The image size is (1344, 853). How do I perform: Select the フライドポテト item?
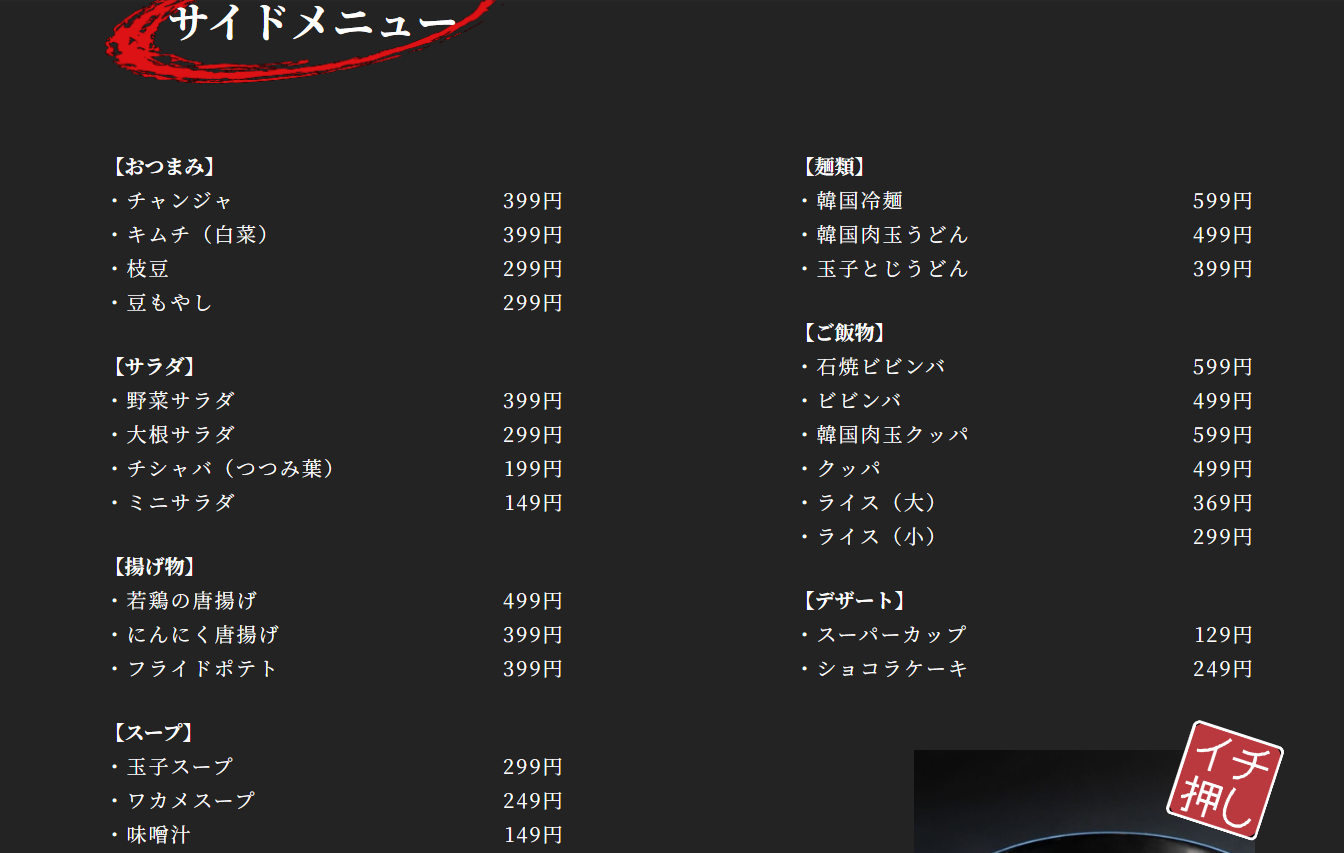pos(202,669)
